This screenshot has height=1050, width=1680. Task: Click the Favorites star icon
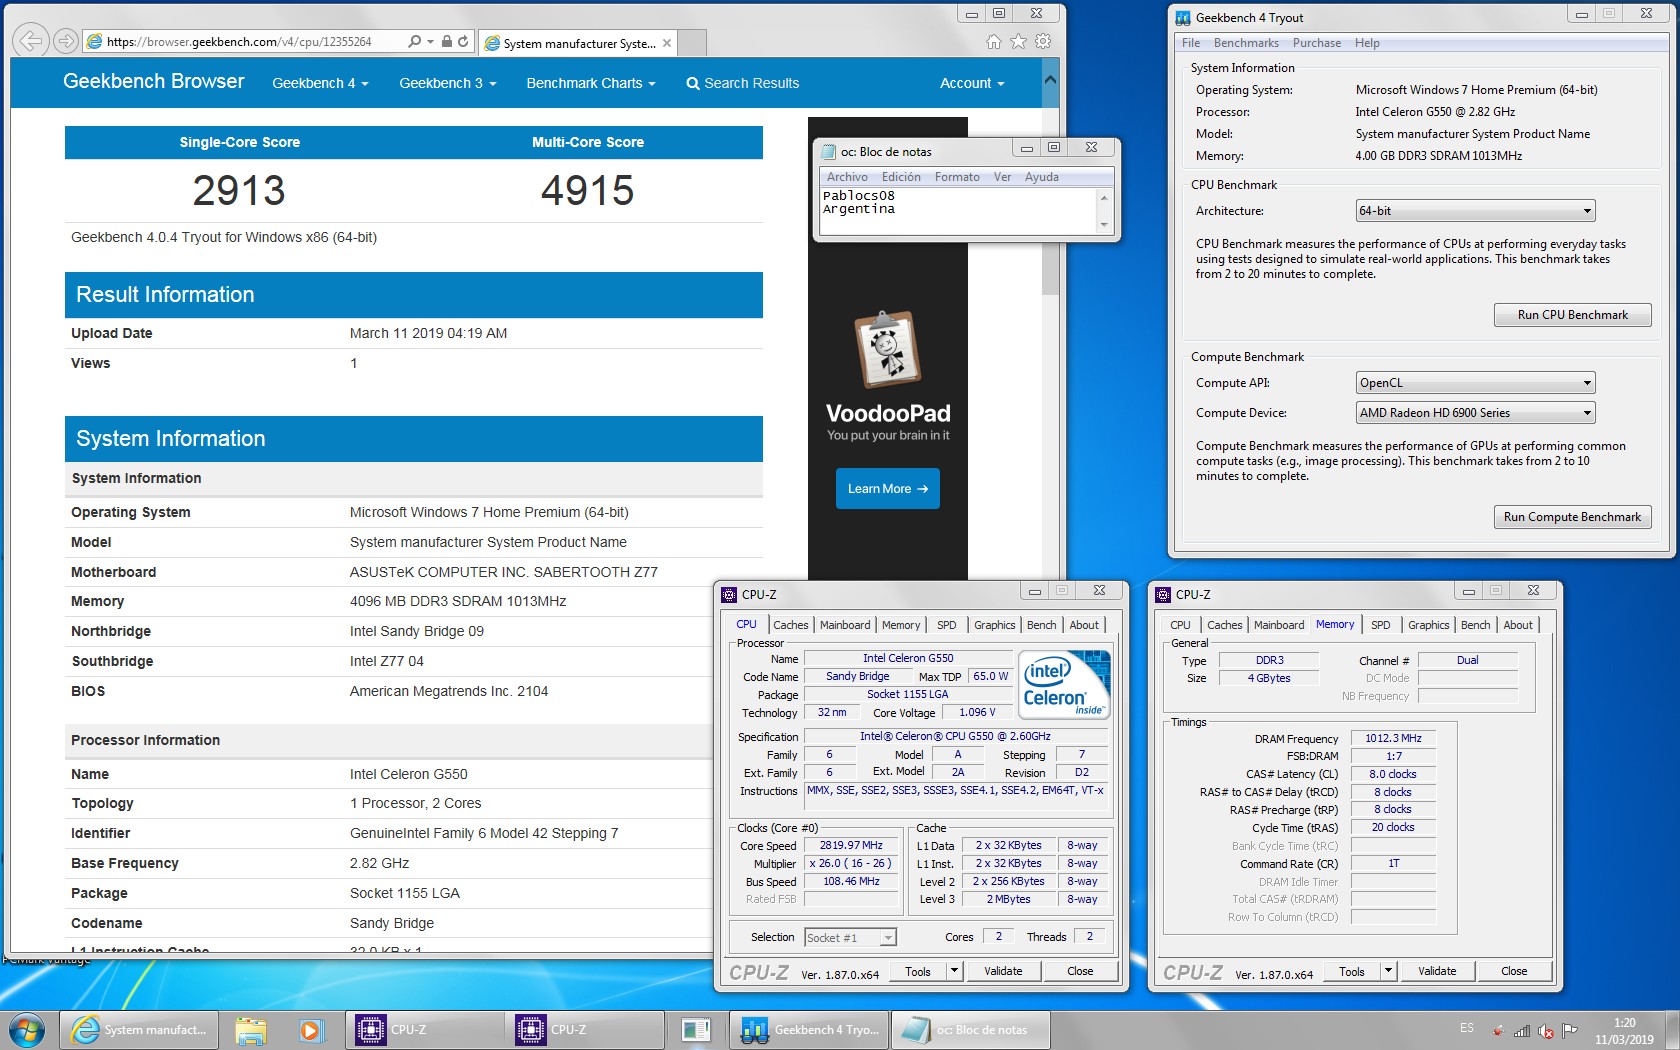[x=1018, y=41]
